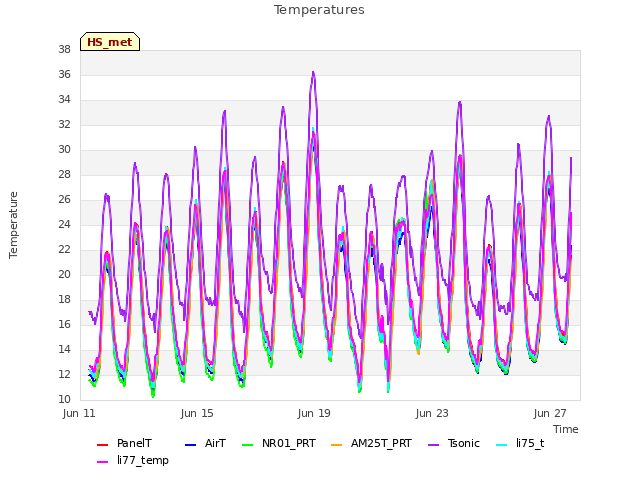
Task: Click the Jun 15 x-axis tick label
Action: tap(197, 413)
